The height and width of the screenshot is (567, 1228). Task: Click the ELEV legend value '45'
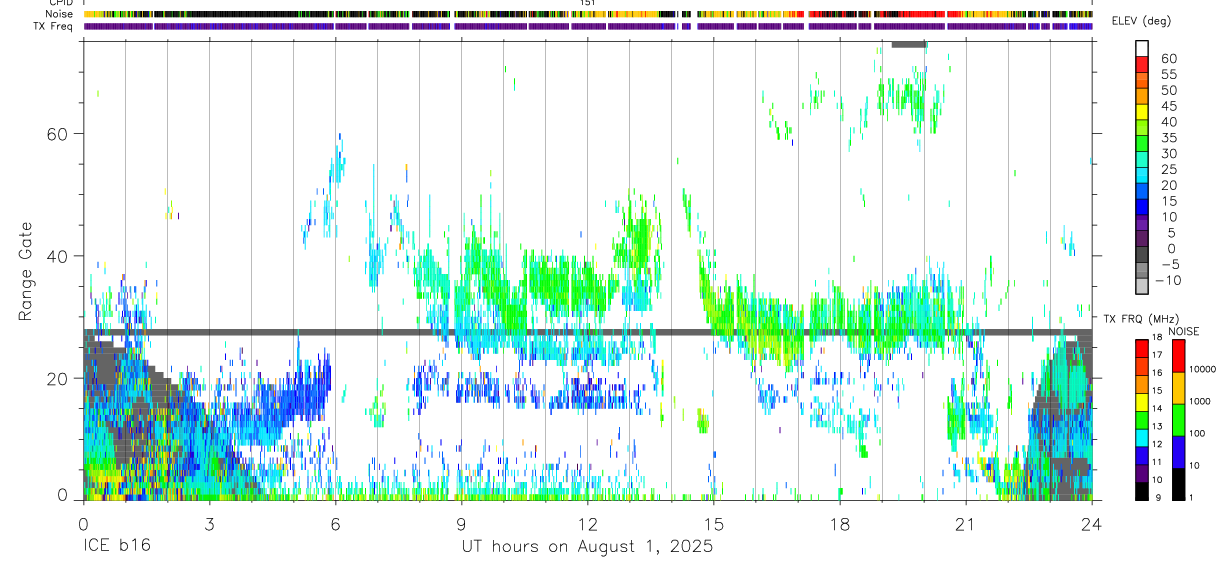pyautogui.click(x=1168, y=106)
